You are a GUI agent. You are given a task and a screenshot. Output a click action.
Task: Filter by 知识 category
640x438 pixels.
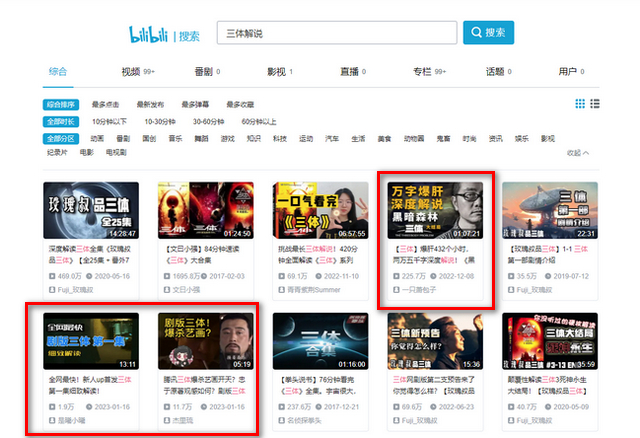coord(254,139)
